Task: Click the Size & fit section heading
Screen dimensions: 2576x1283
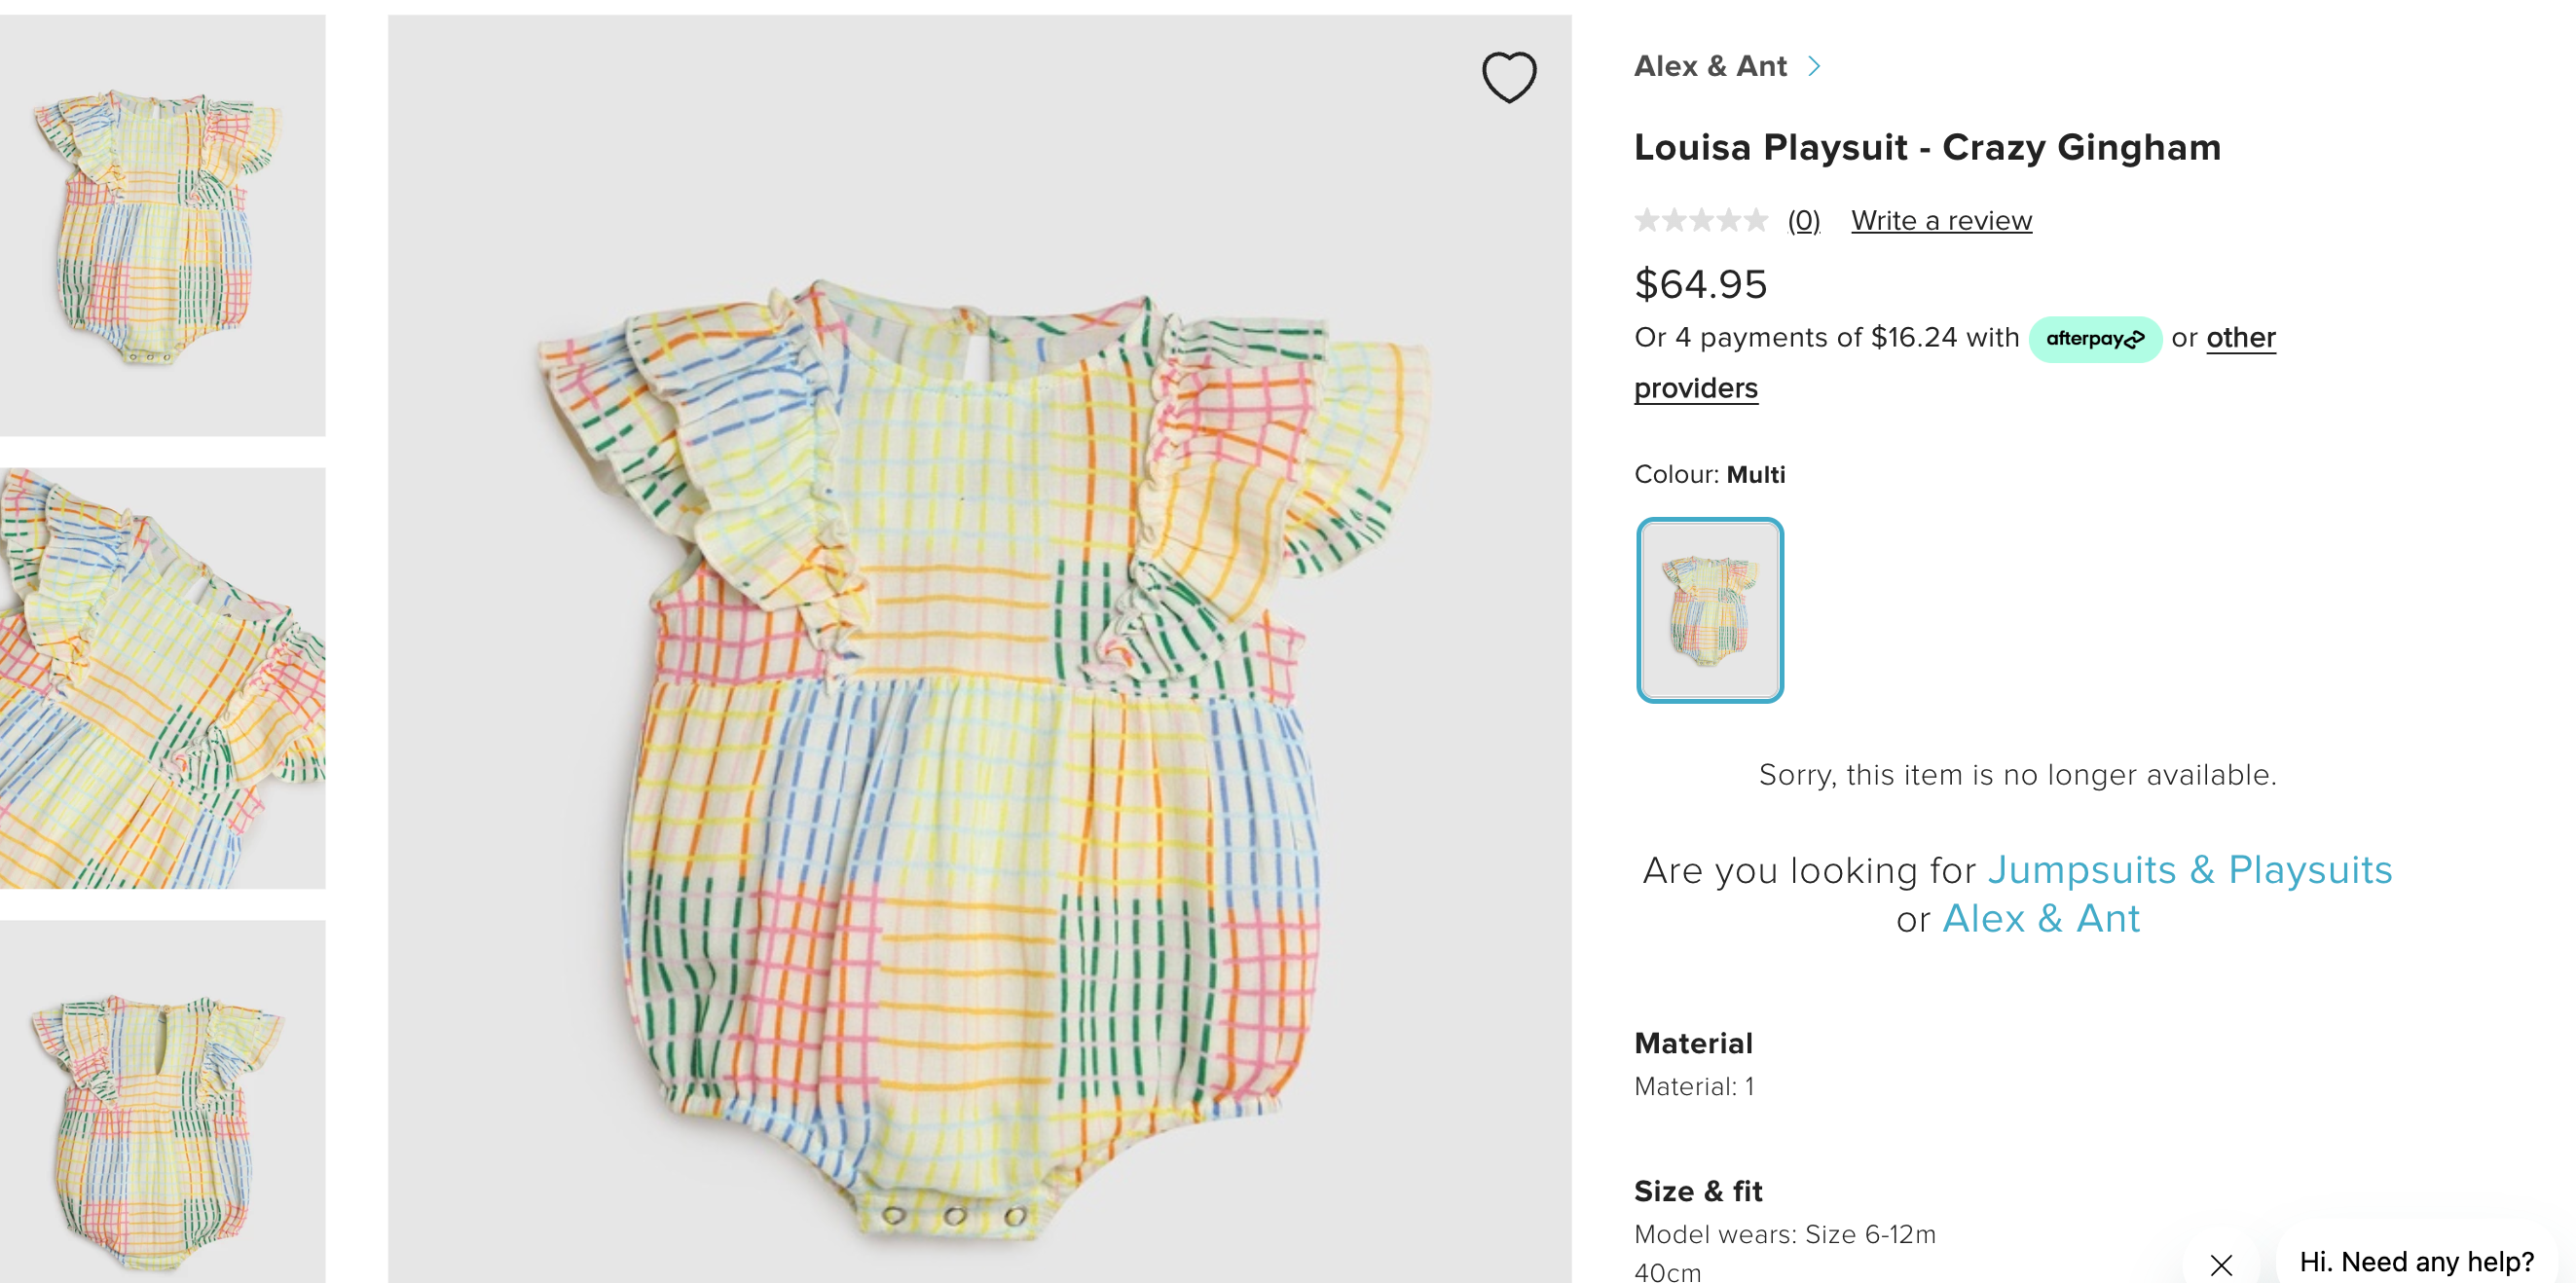Action: (1698, 1191)
